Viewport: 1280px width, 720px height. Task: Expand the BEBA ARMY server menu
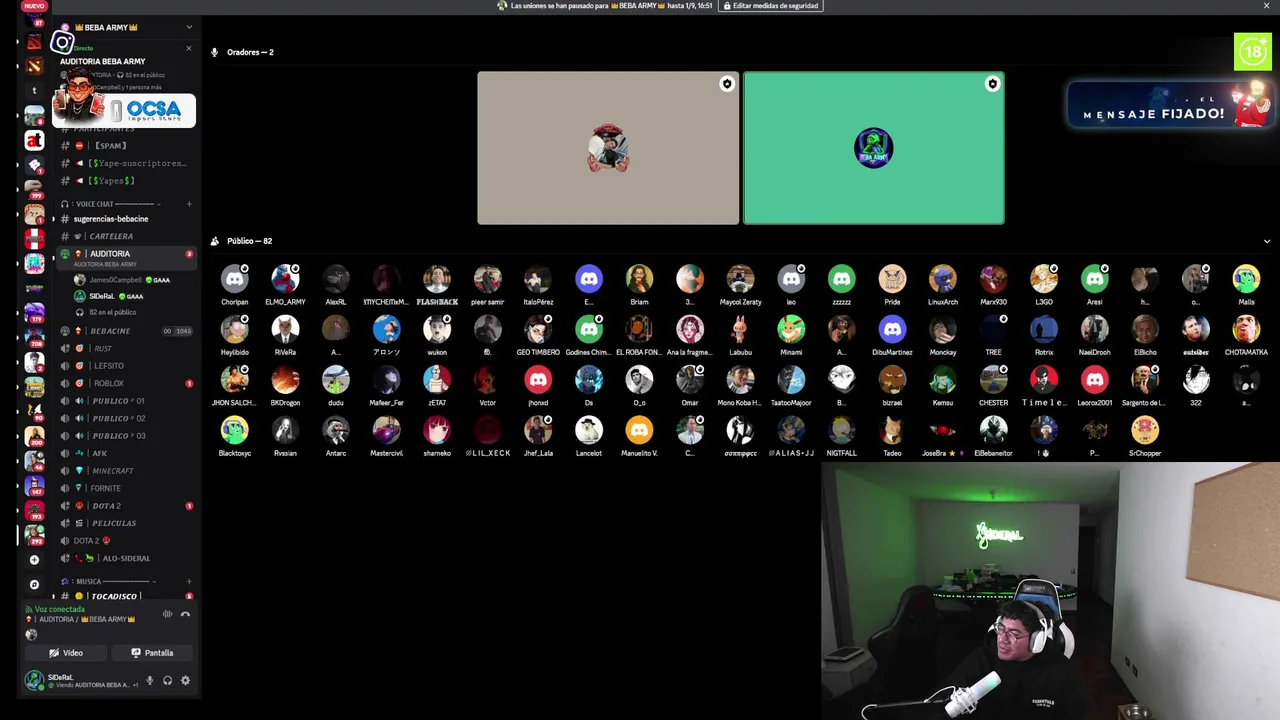point(189,27)
